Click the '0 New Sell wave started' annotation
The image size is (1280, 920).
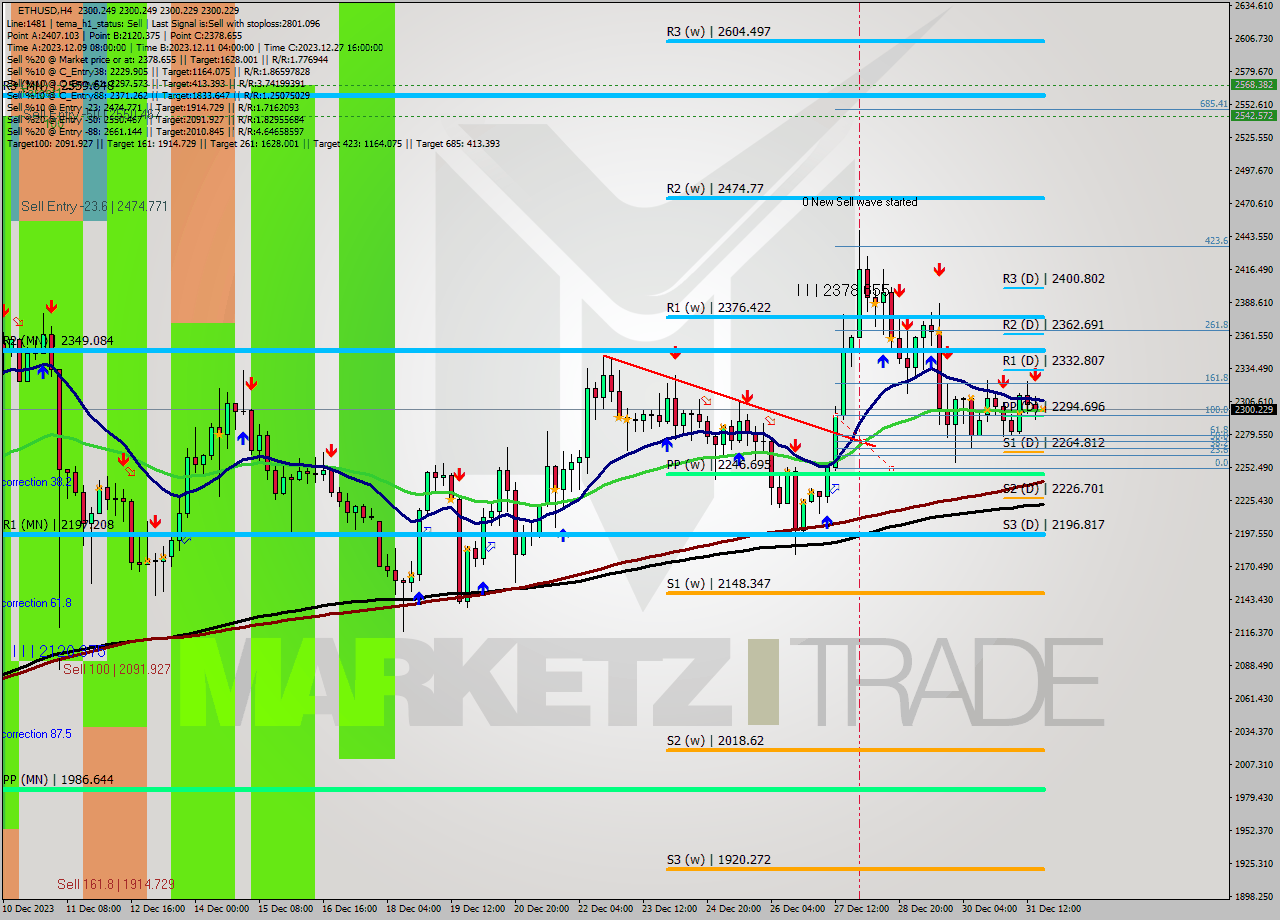point(860,202)
